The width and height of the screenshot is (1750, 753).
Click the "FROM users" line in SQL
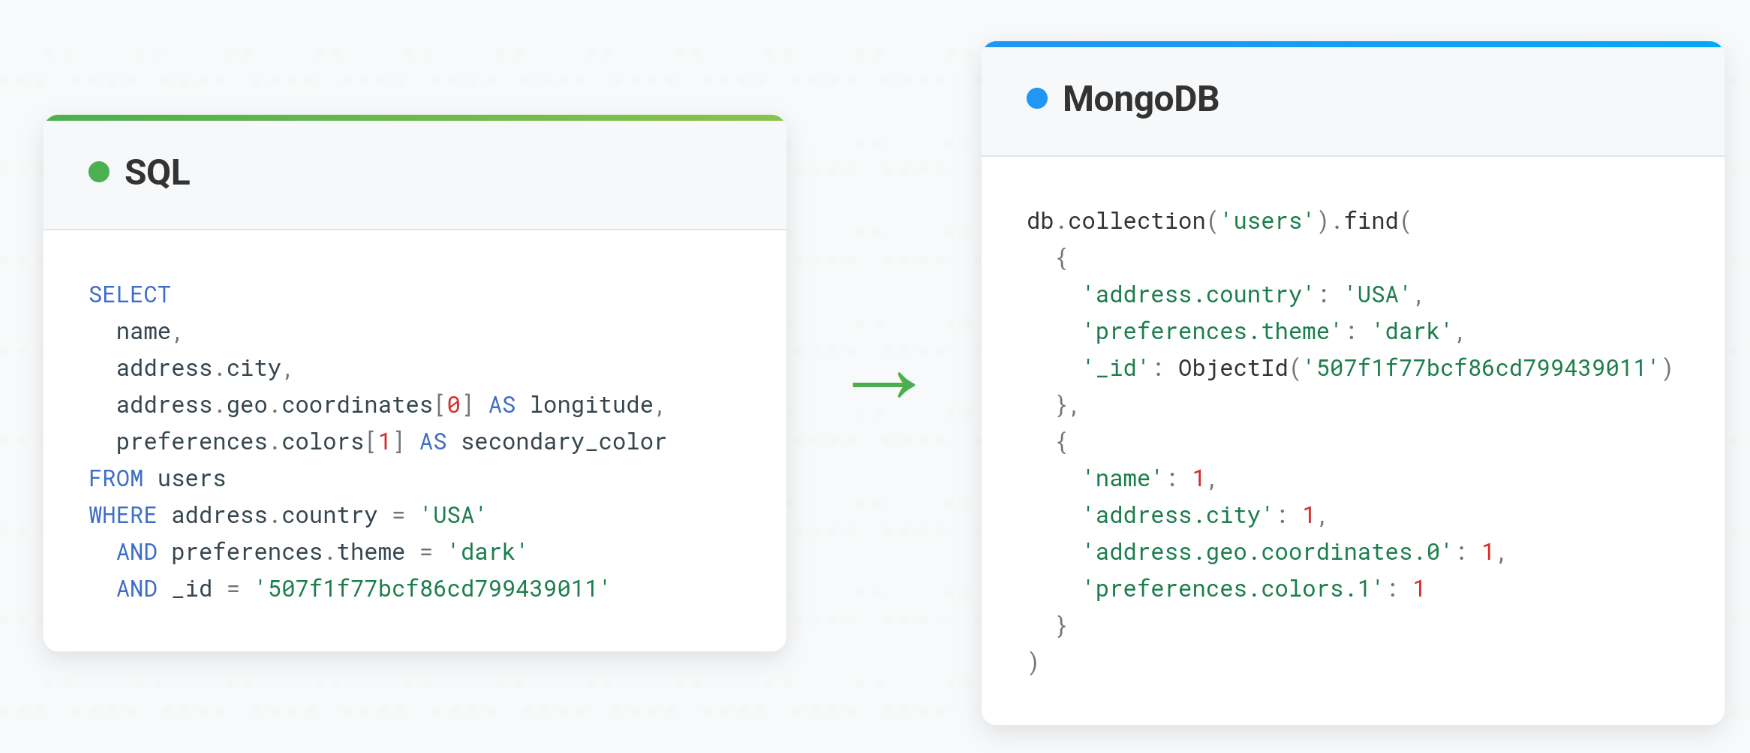(x=157, y=479)
